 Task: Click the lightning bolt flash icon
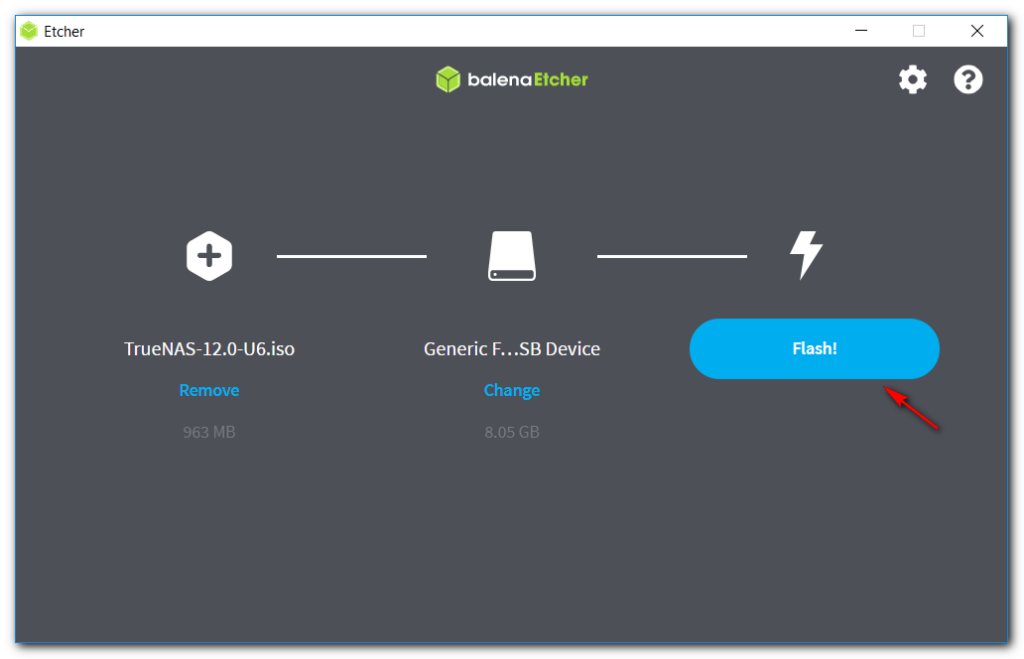[x=806, y=256]
